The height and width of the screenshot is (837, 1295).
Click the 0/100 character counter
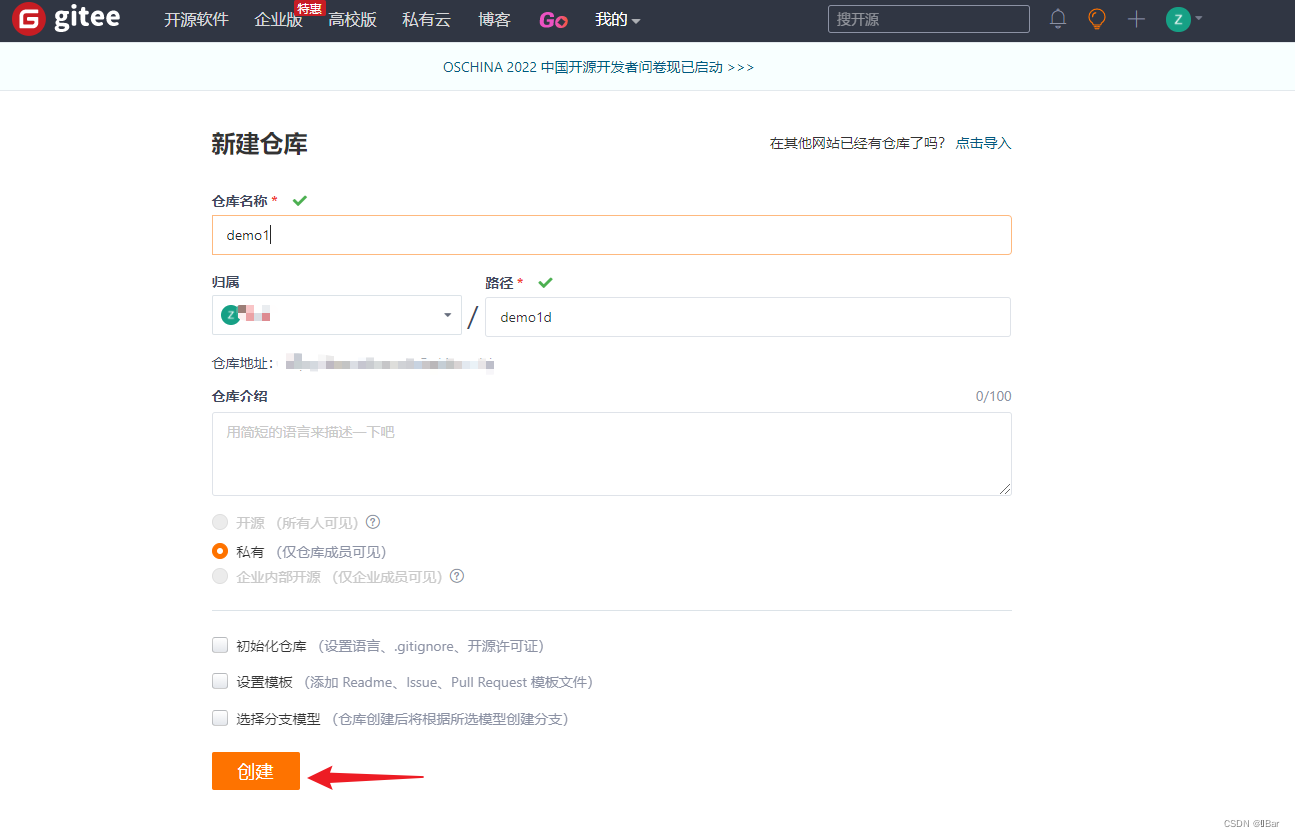tap(993, 396)
